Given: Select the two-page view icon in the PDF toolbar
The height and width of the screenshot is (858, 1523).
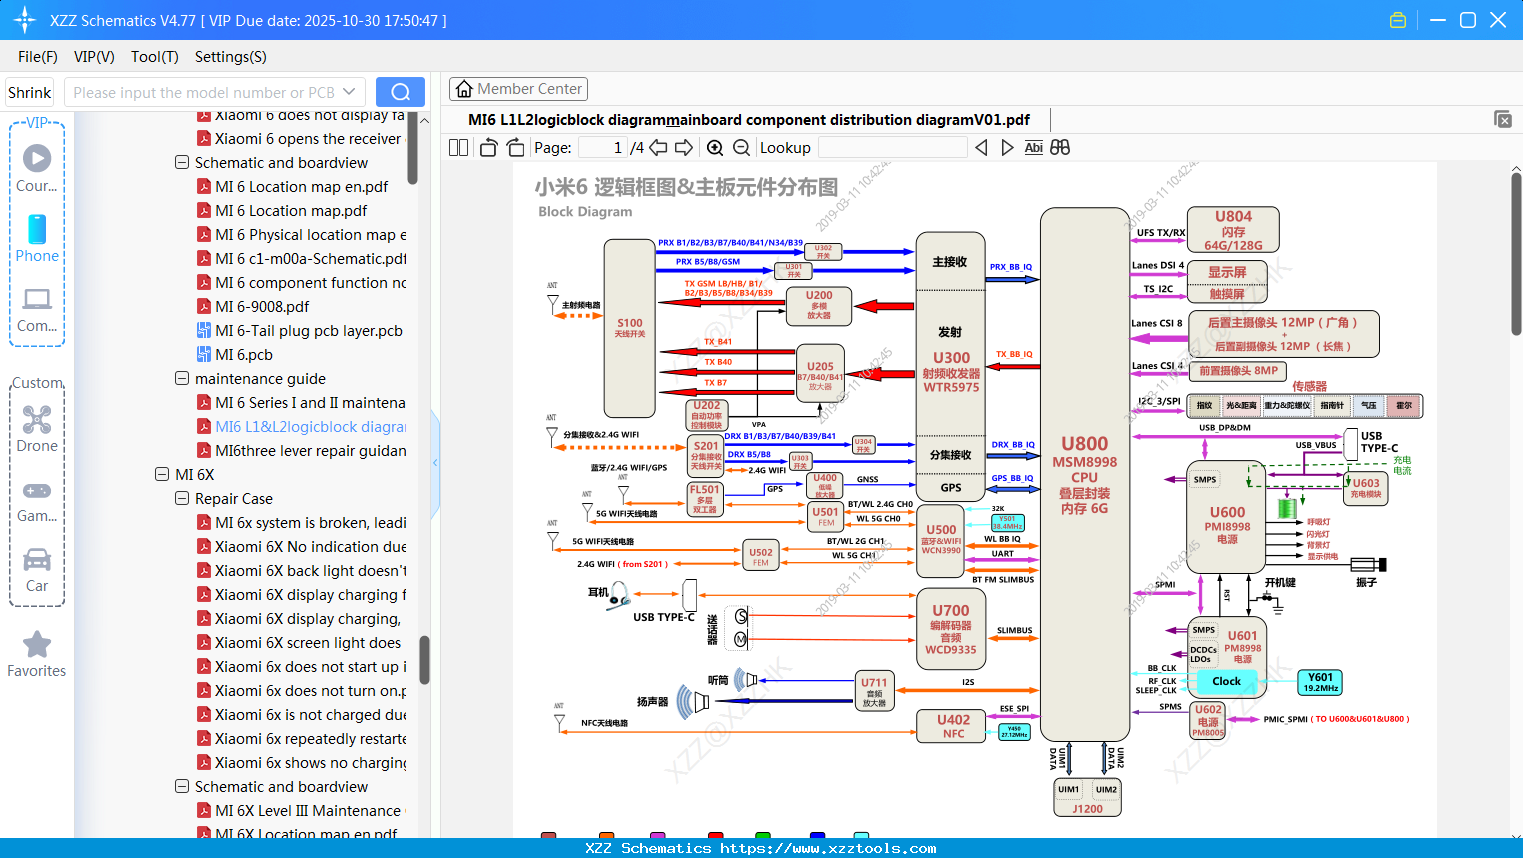Looking at the screenshot, I should click(x=457, y=146).
